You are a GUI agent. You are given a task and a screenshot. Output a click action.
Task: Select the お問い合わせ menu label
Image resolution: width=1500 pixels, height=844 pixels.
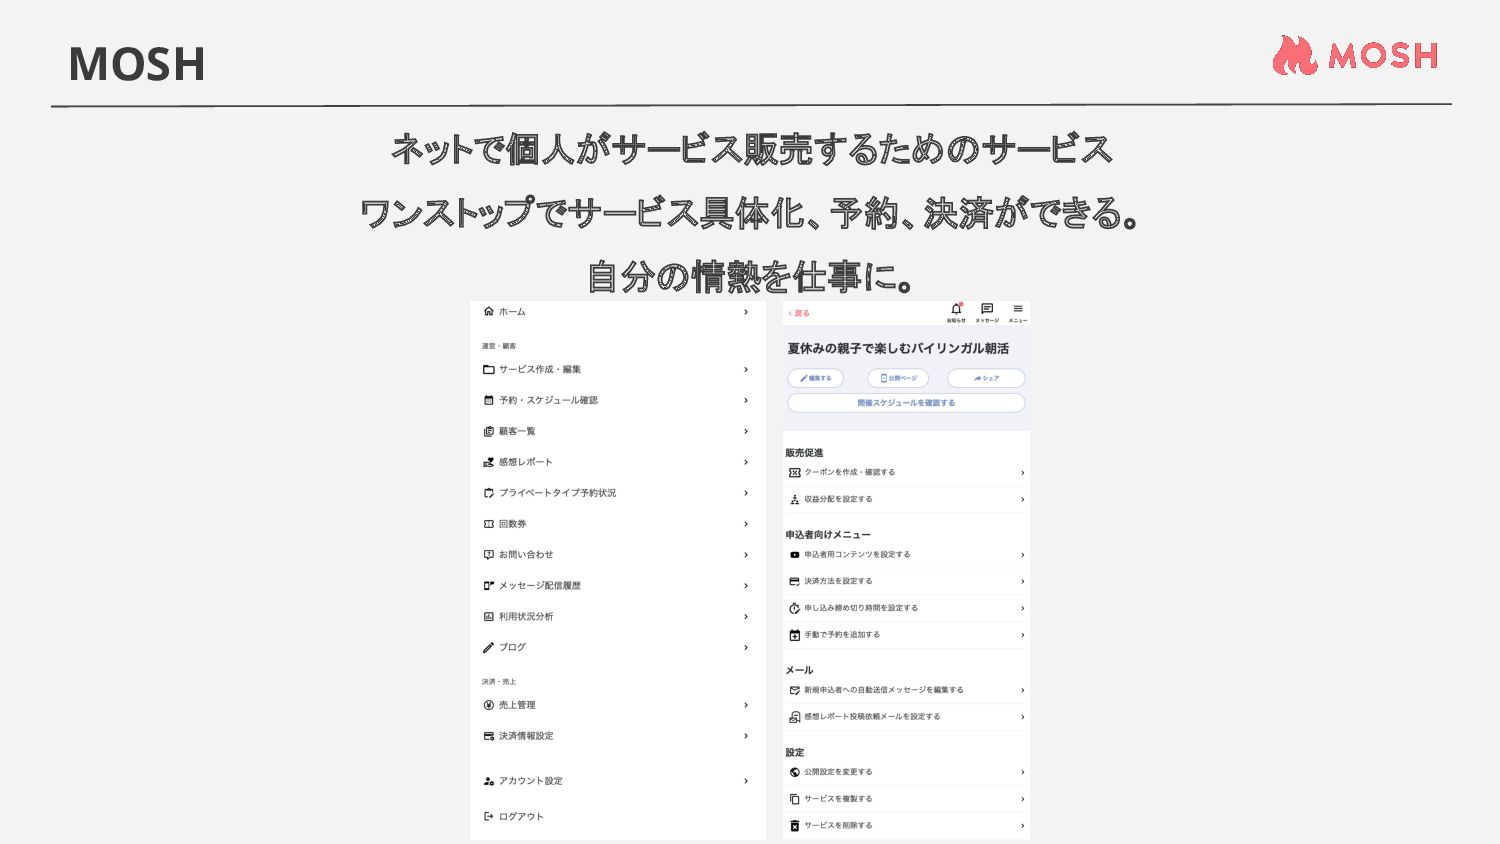pos(526,555)
